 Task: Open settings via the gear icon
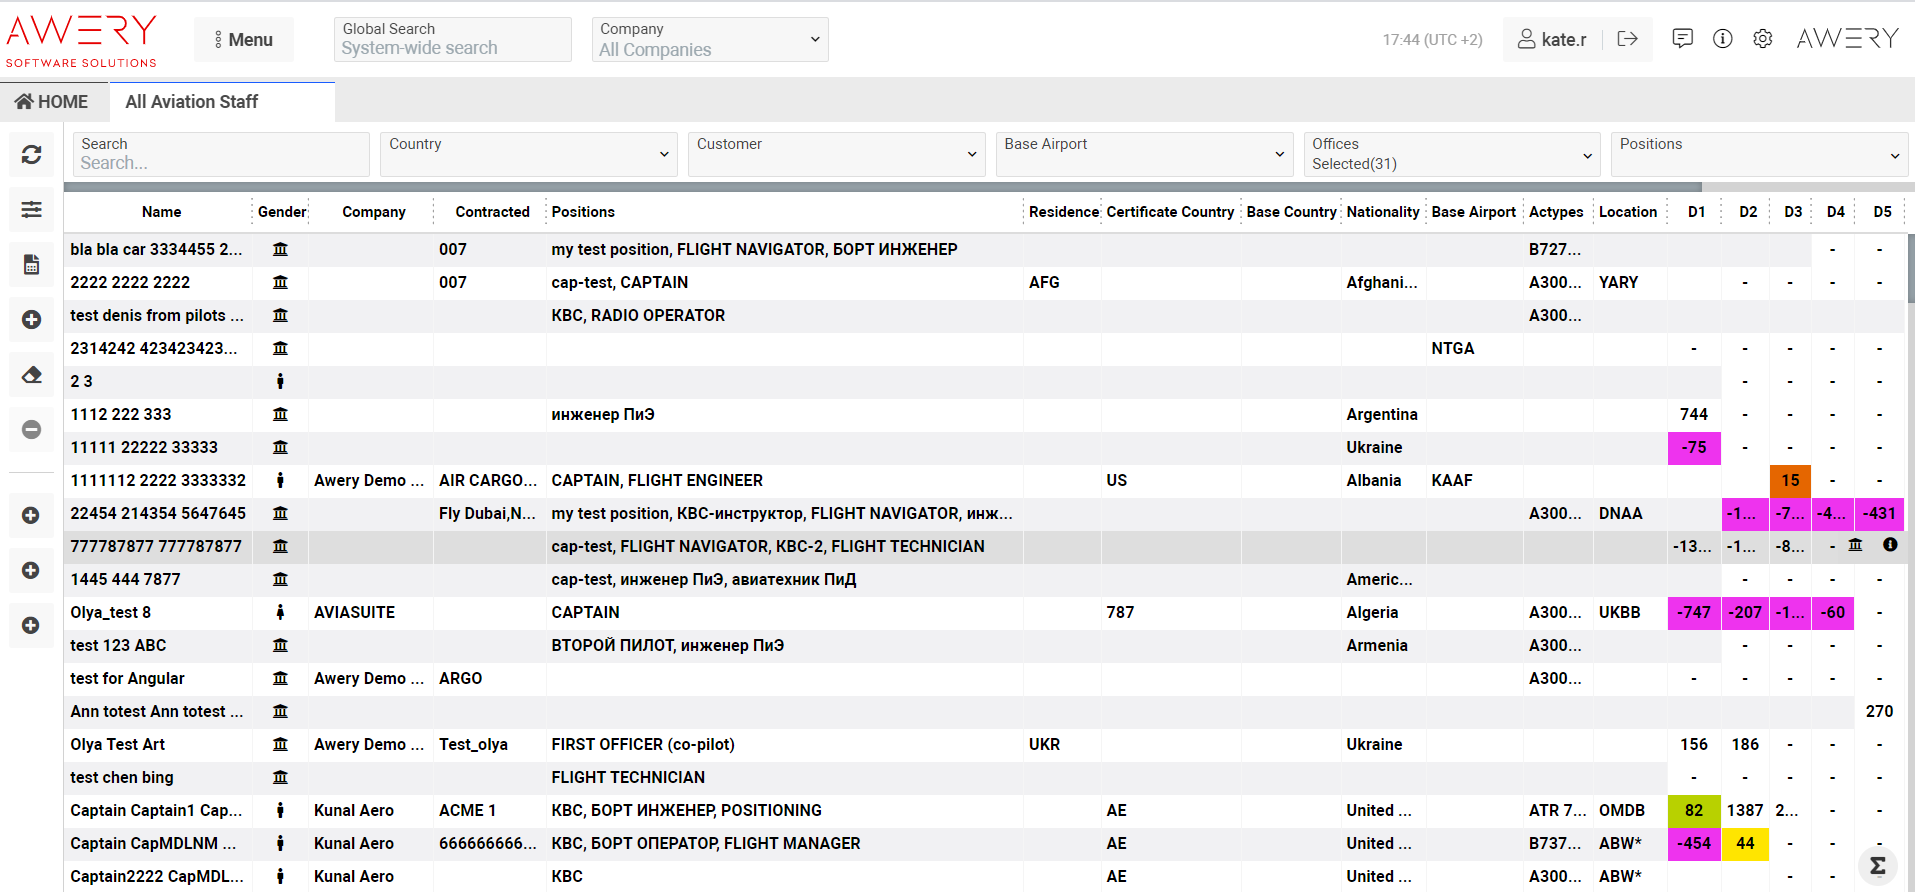point(1763,39)
